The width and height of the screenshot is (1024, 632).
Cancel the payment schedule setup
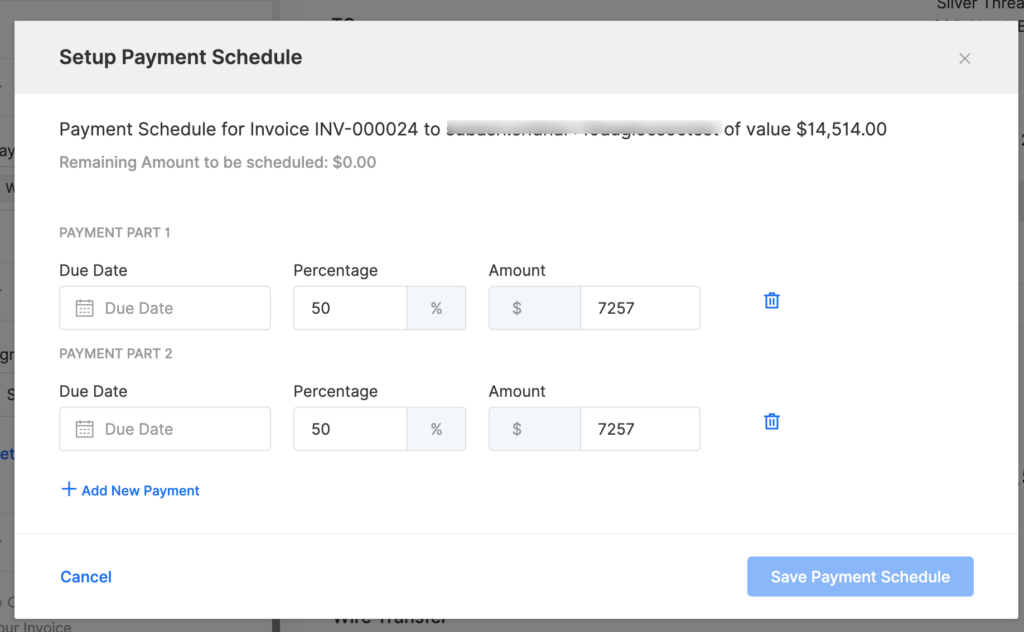pyautogui.click(x=86, y=577)
